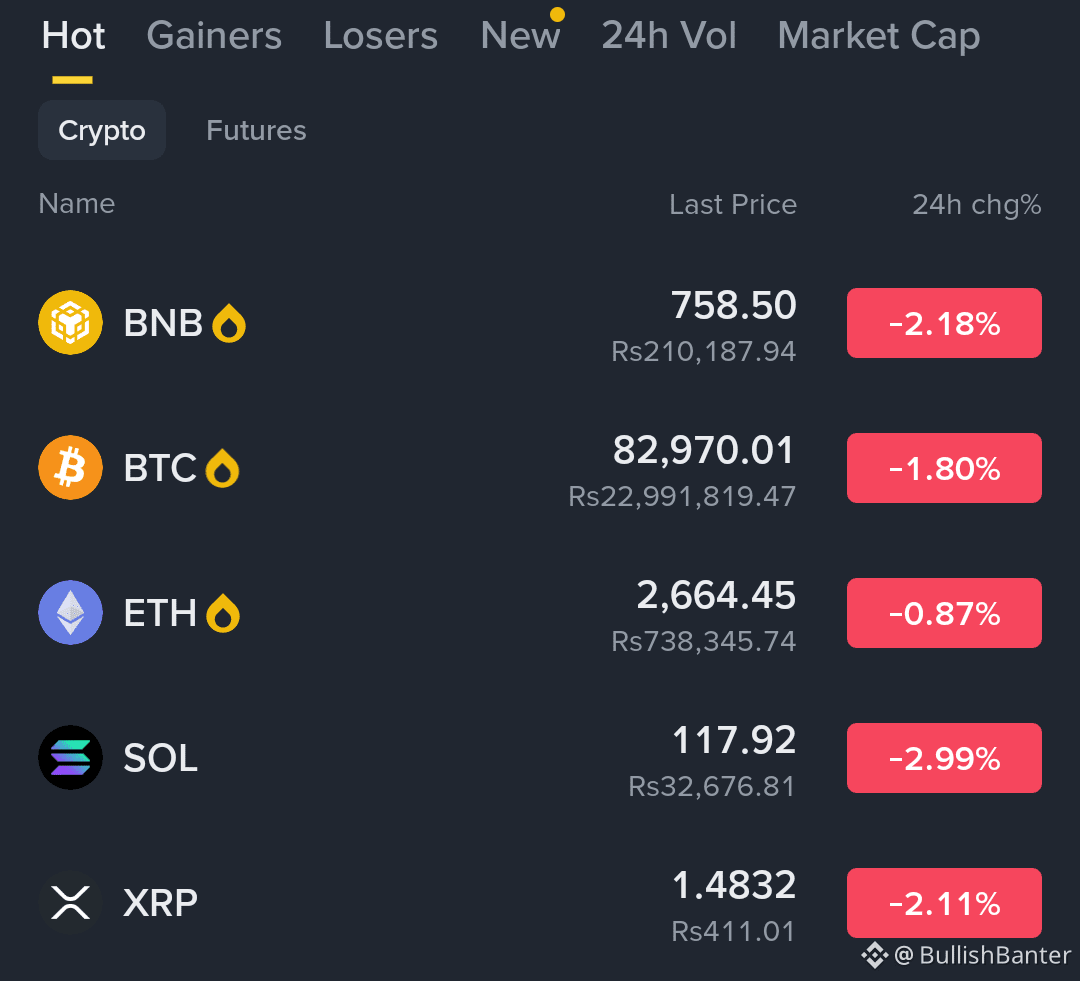The image size is (1080, 981).
Task: Click SOL's -2.99% change badge
Action: [x=944, y=758]
